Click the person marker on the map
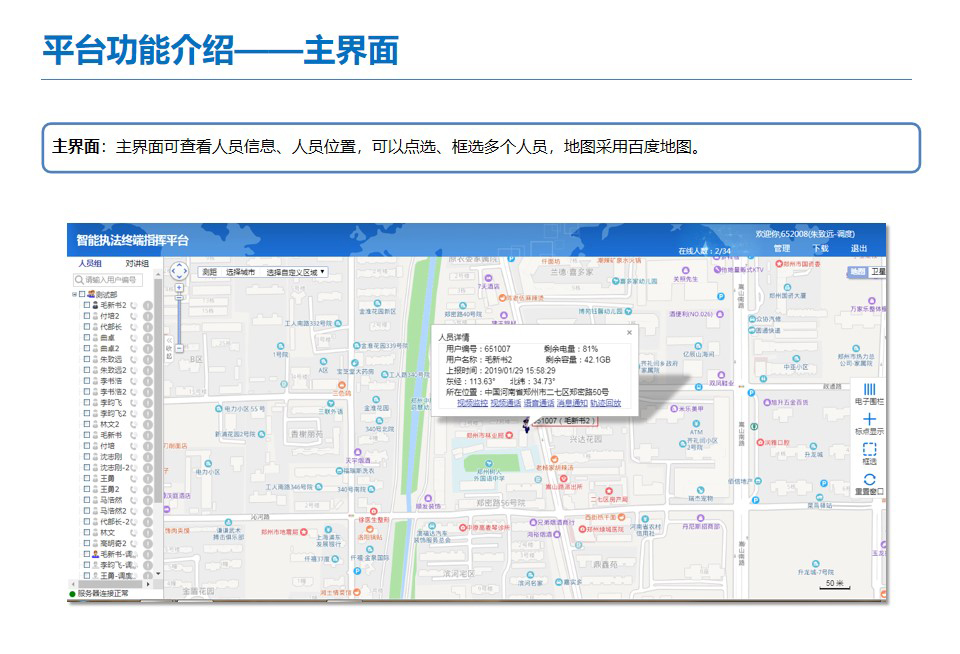Screen dimensions: 960x654 526,425
